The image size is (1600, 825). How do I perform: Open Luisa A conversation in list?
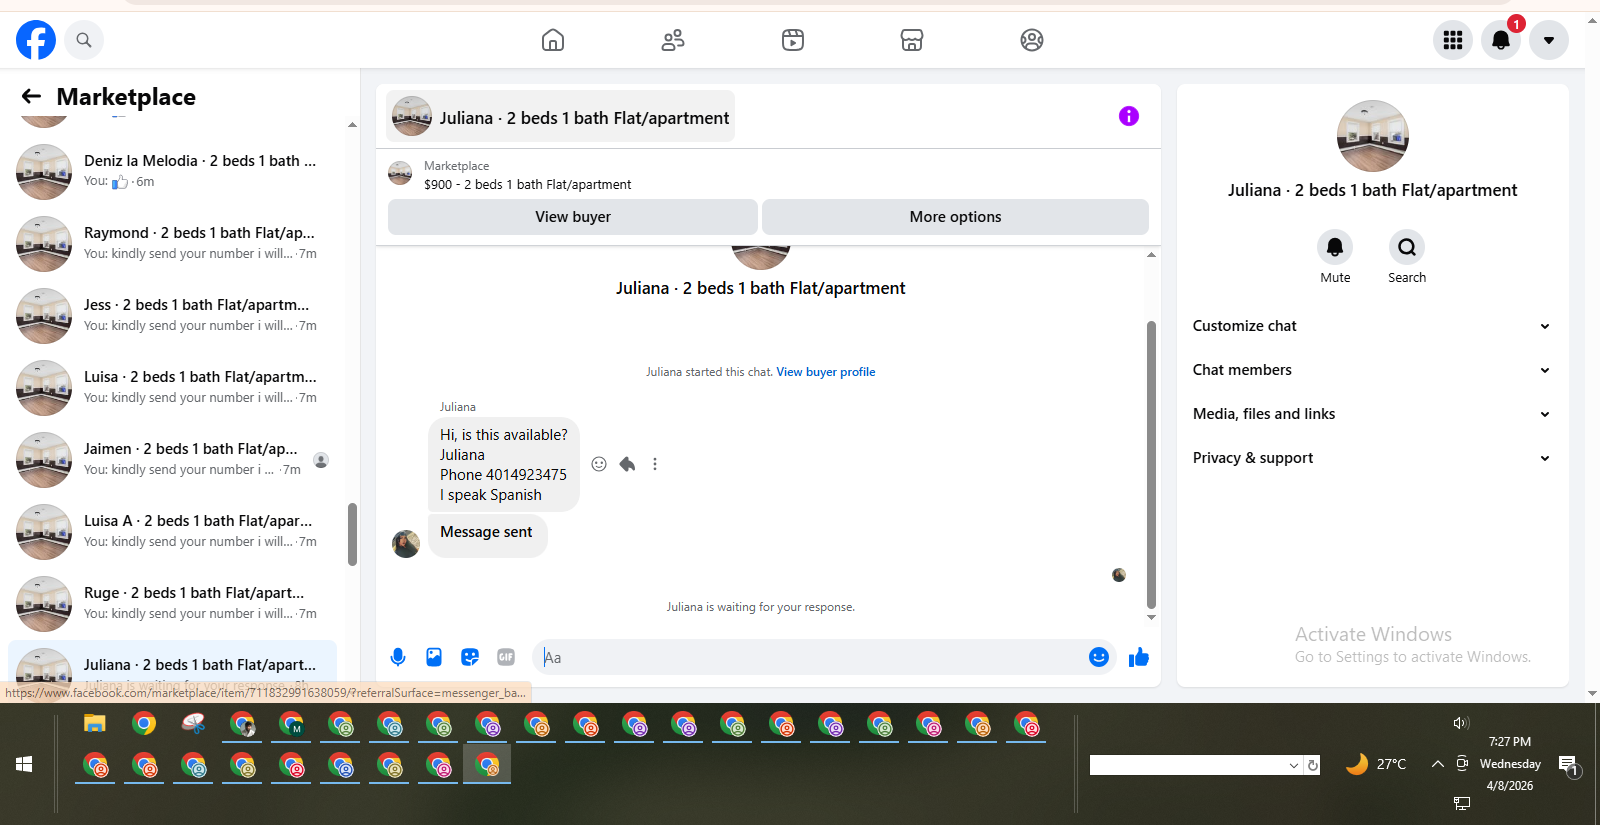172,531
